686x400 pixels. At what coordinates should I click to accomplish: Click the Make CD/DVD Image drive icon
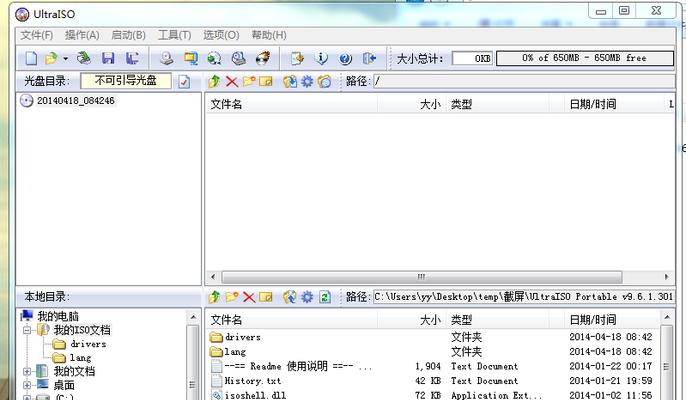click(x=166, y=58)
